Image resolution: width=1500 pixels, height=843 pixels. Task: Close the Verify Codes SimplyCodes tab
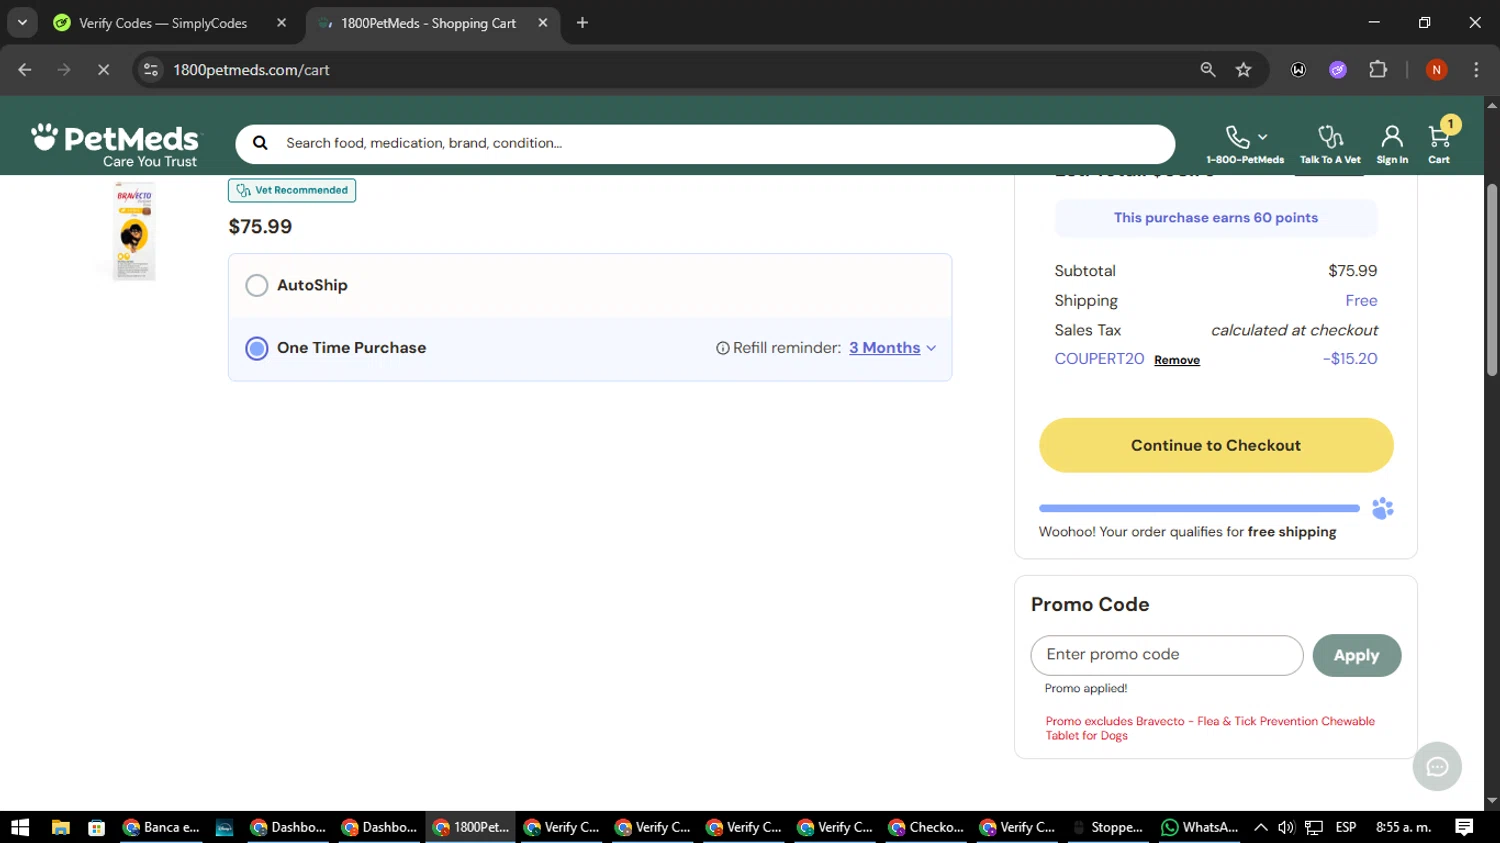point(281,23)
